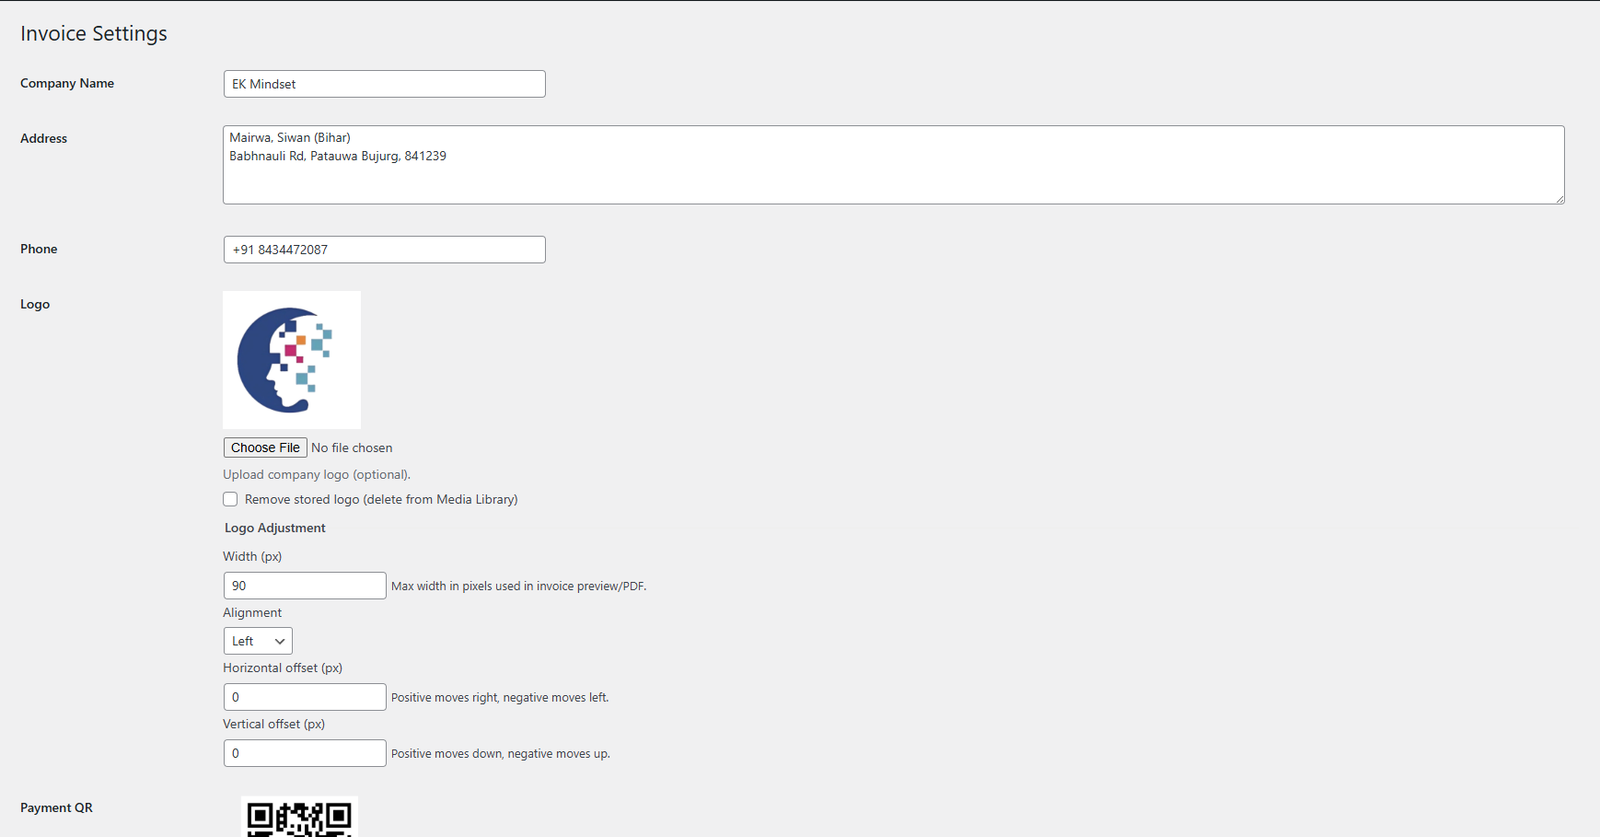
Task: Click the Company Name label
Action: pyautogui.click(x=67, y=84)
